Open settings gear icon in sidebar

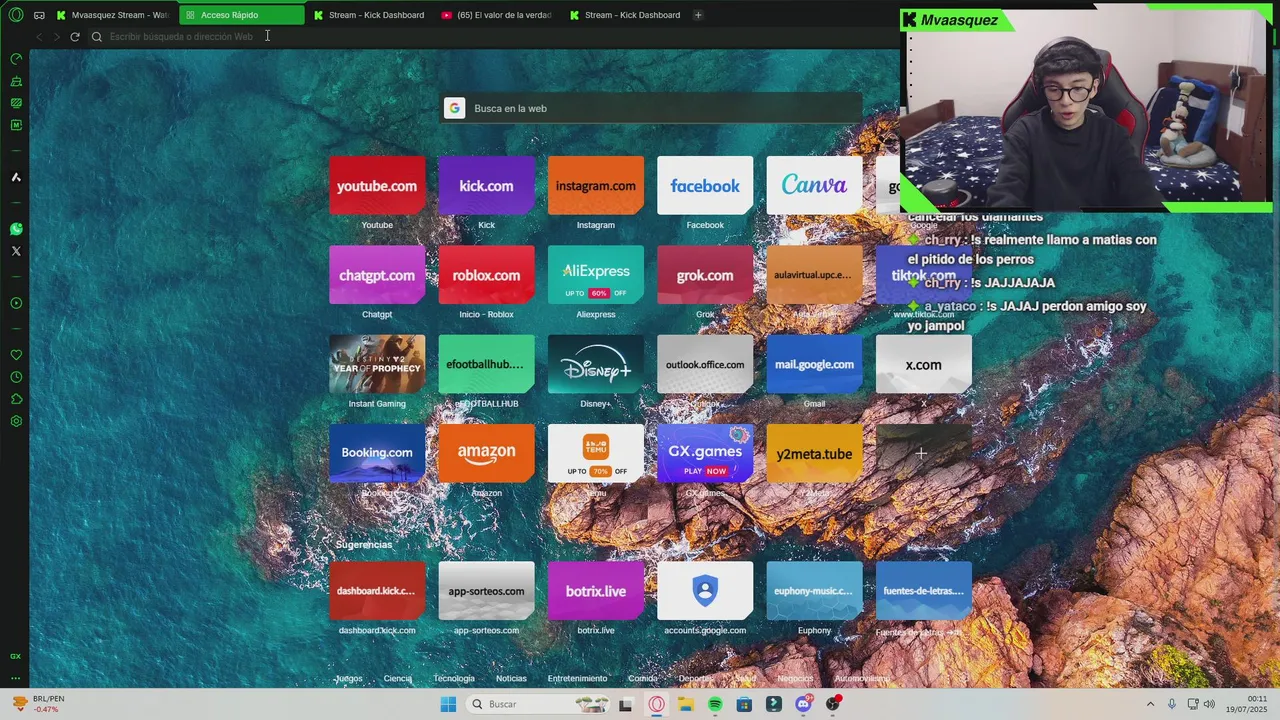click(16, 421)
